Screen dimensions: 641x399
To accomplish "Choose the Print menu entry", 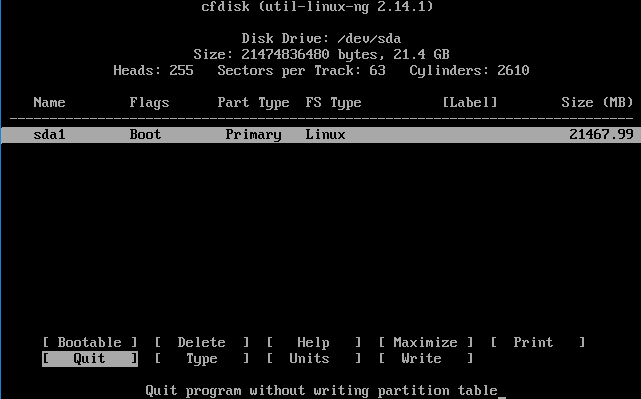I will click(x=538, y=342).
